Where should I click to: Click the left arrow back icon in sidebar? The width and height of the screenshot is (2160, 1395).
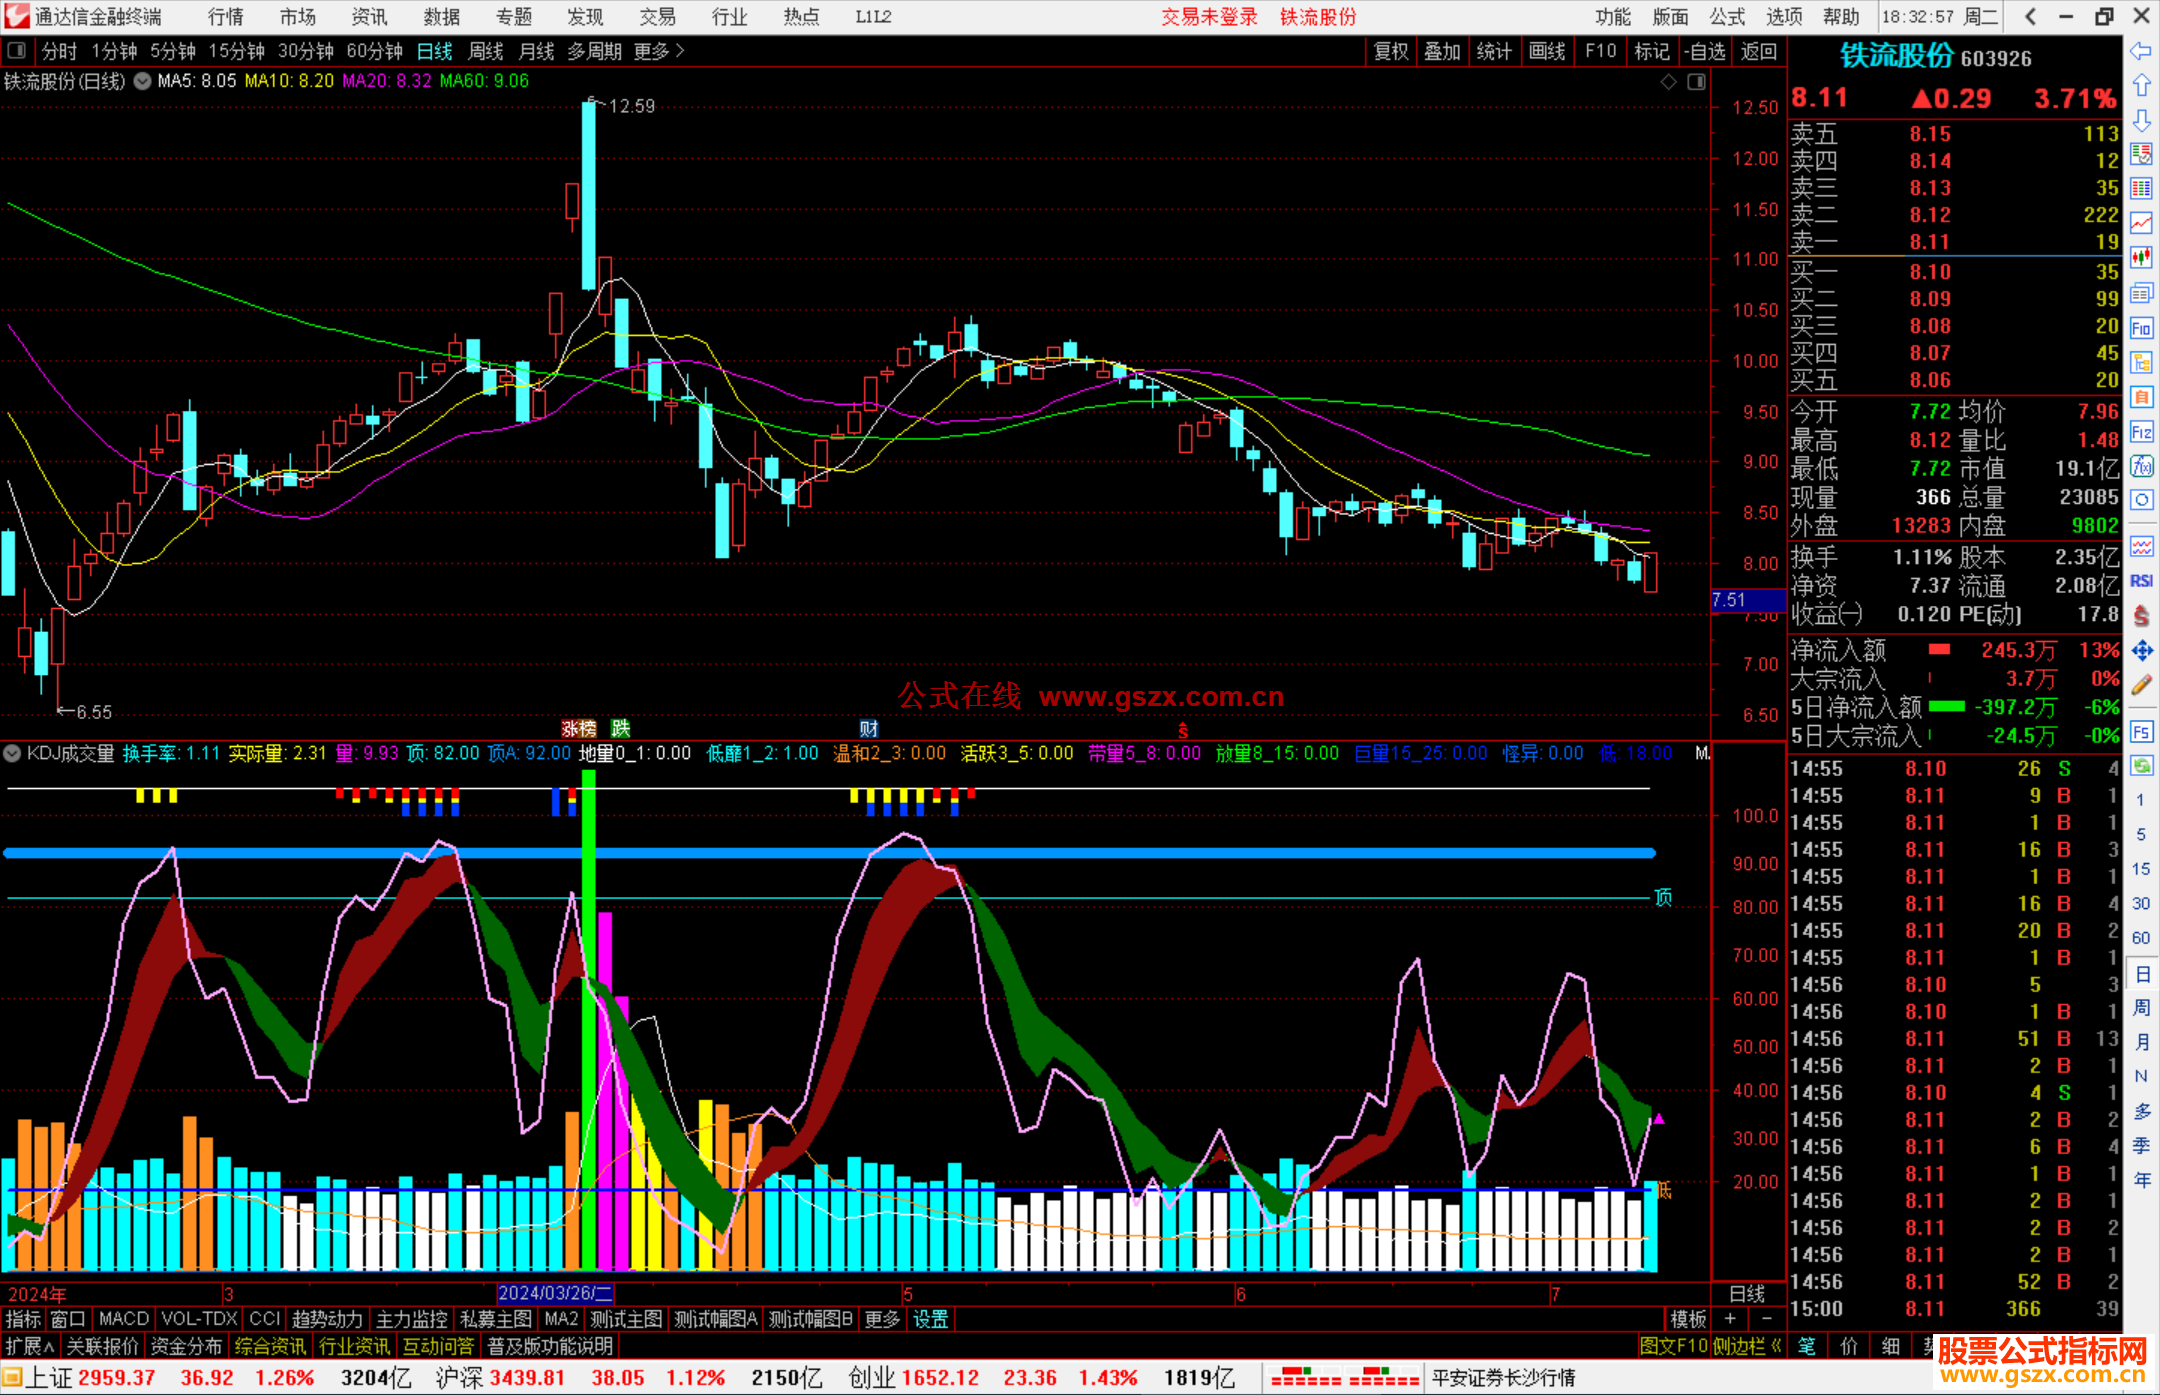click(x=2141, y=51)
